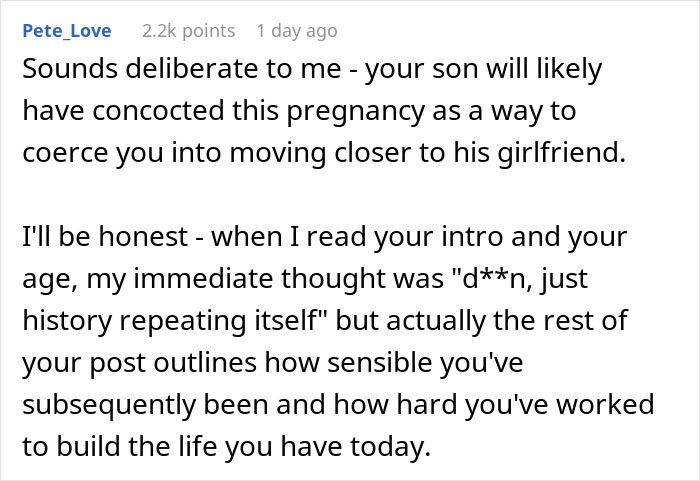Open the Pete_Love user profile link
Image resolution: width=700 pixels, height=481 pixels.
point(67,31)
